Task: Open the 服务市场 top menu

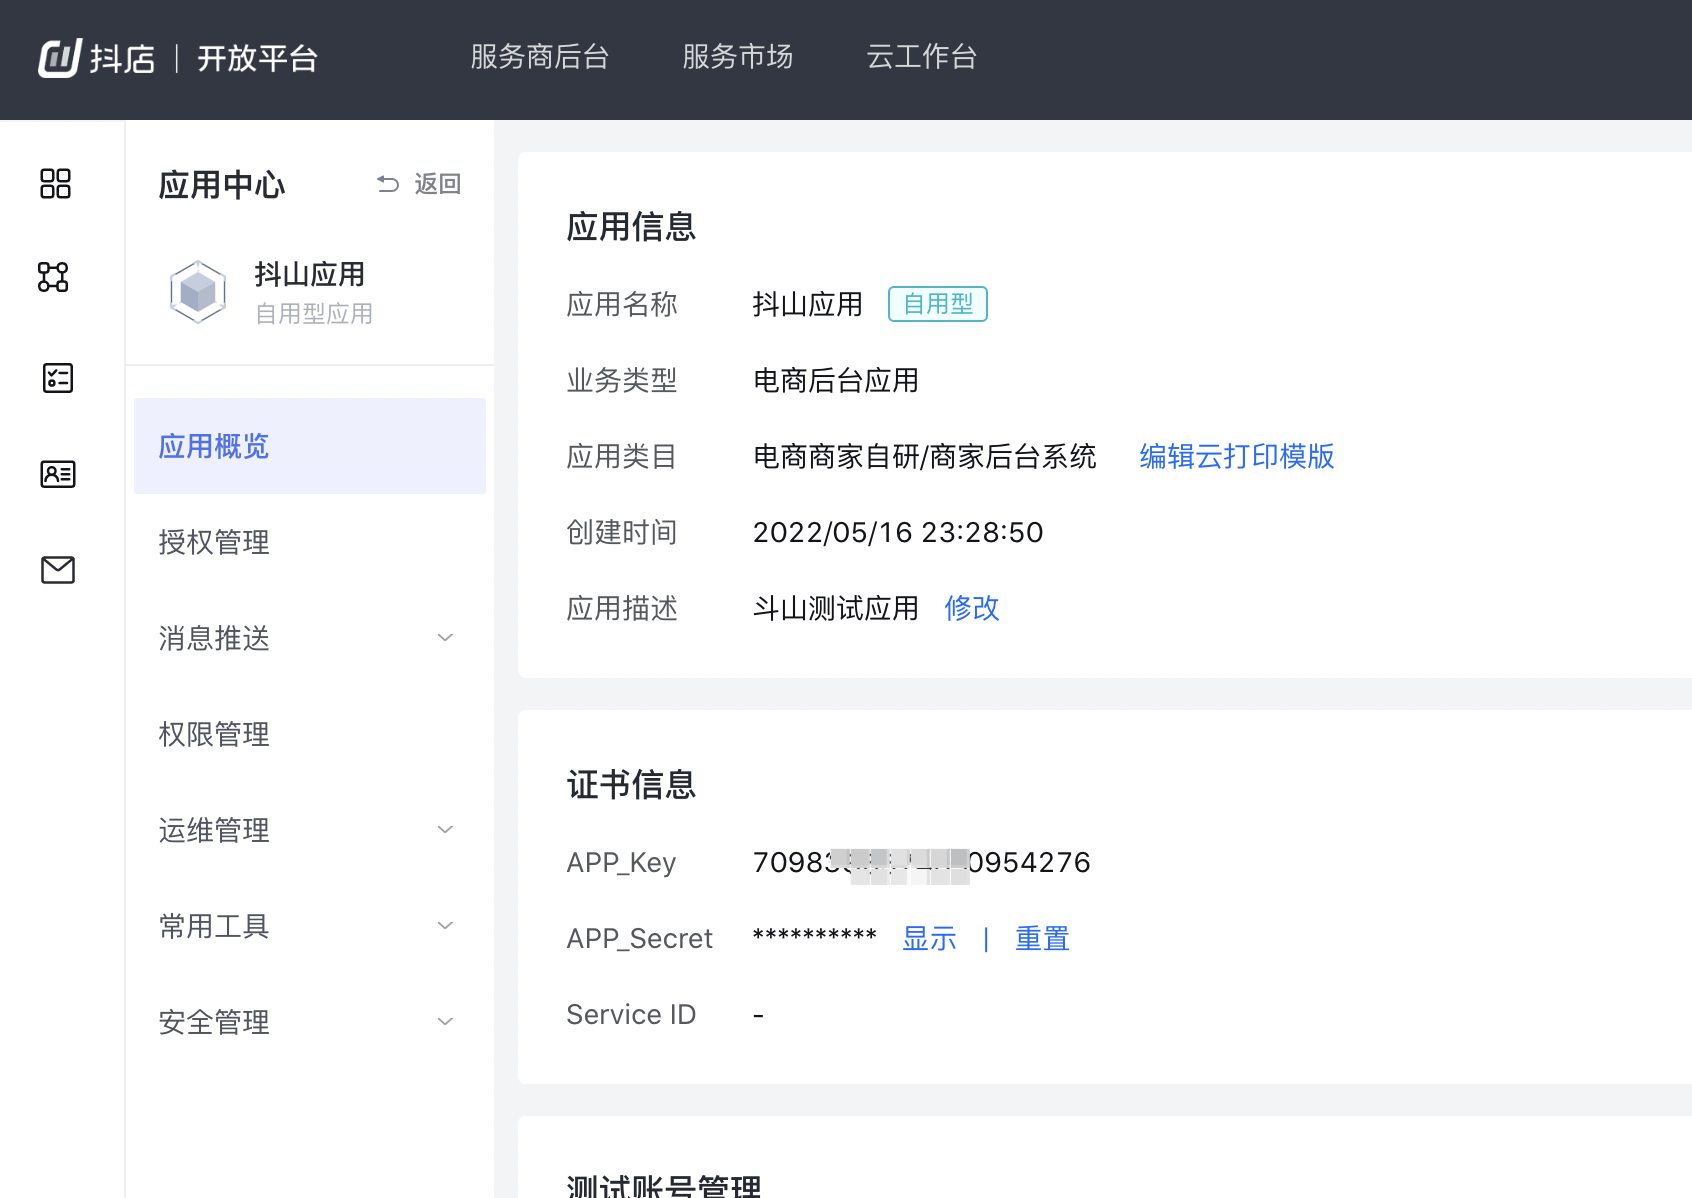Action: click(738, 57)
